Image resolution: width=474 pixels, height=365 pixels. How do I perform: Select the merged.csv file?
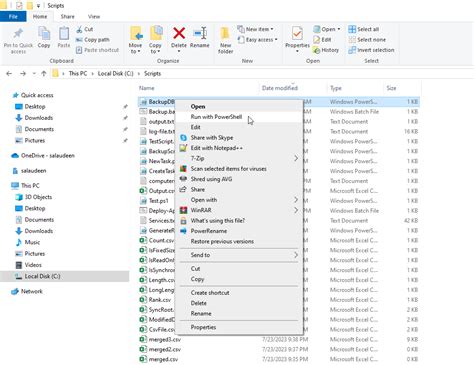(x=163, y=359)
